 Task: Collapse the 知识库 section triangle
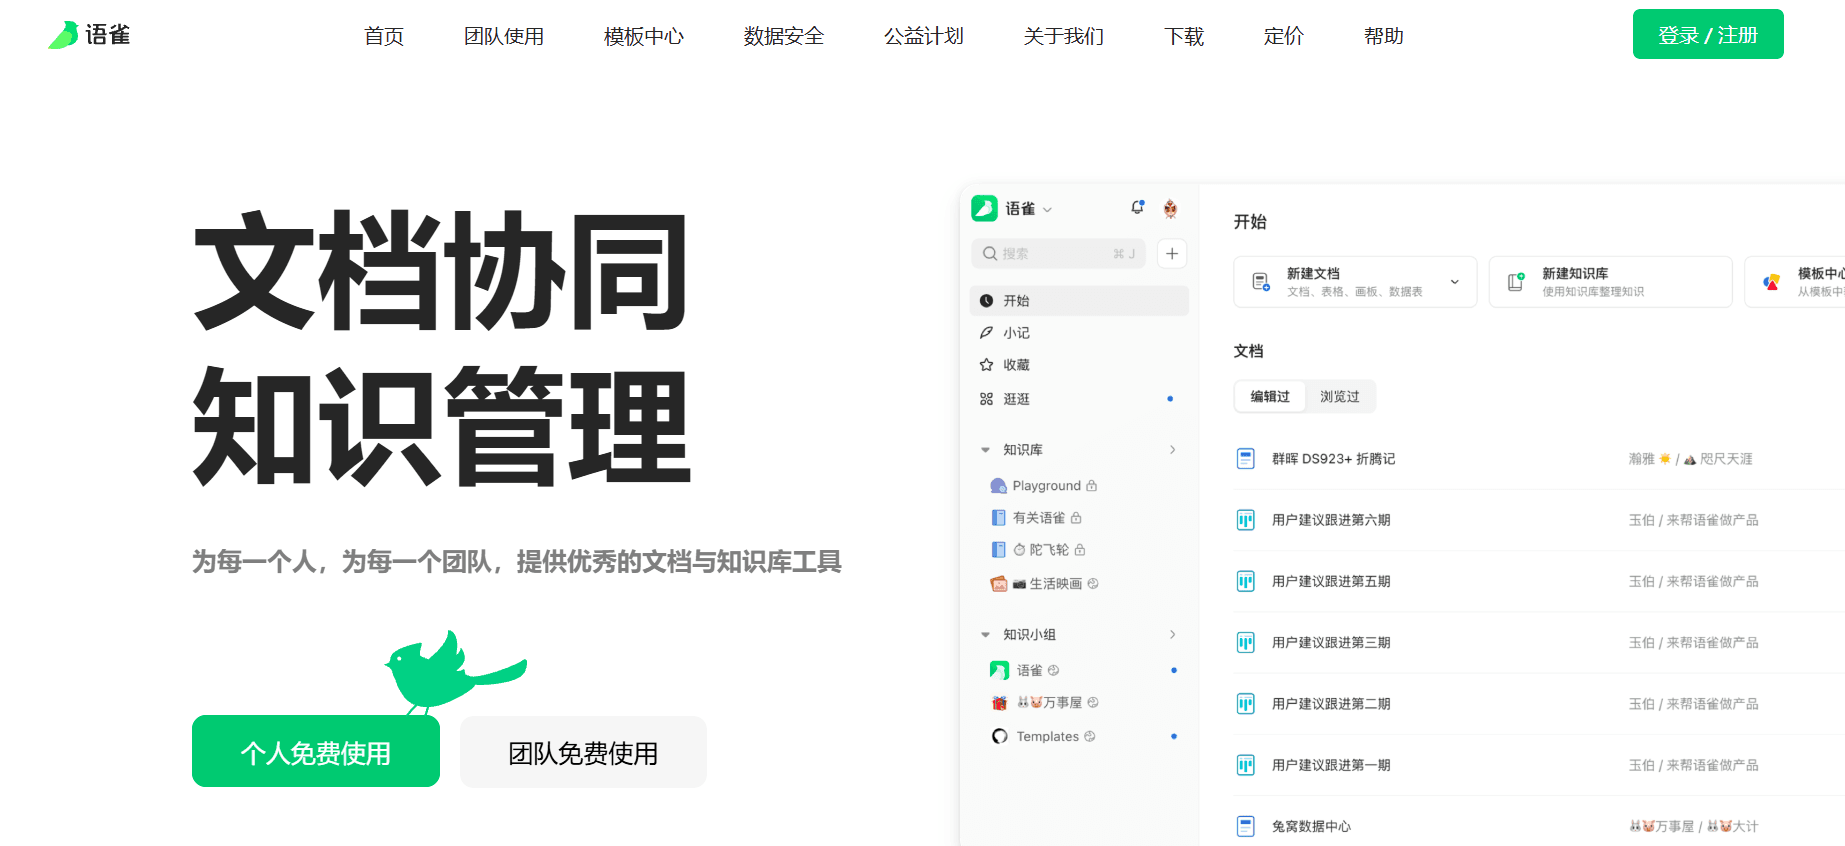point(985,450)
